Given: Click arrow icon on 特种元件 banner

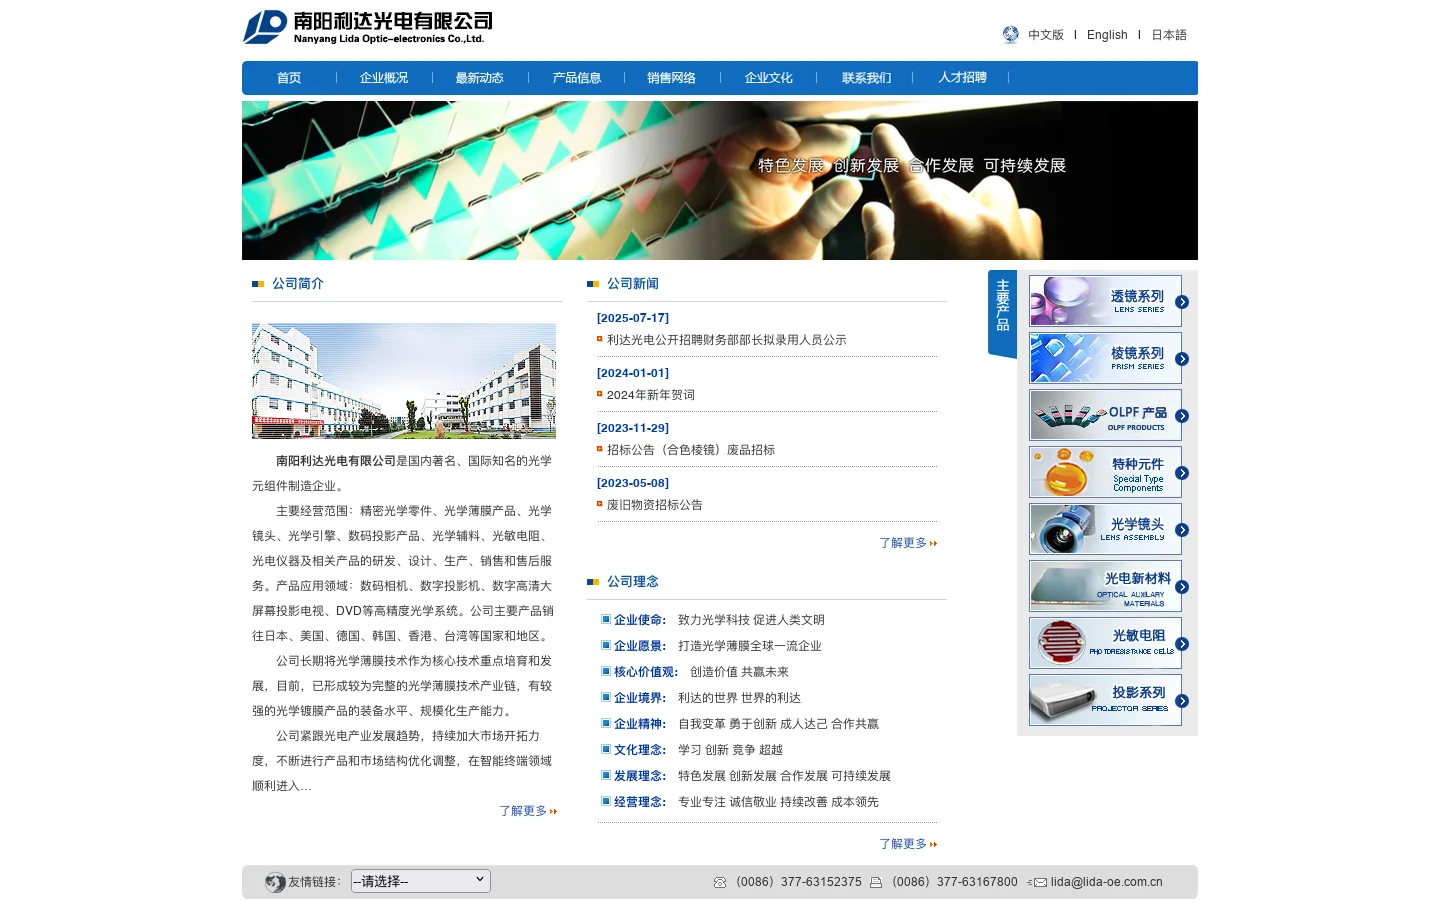Looking at the screenshot, I should 1182,473.
